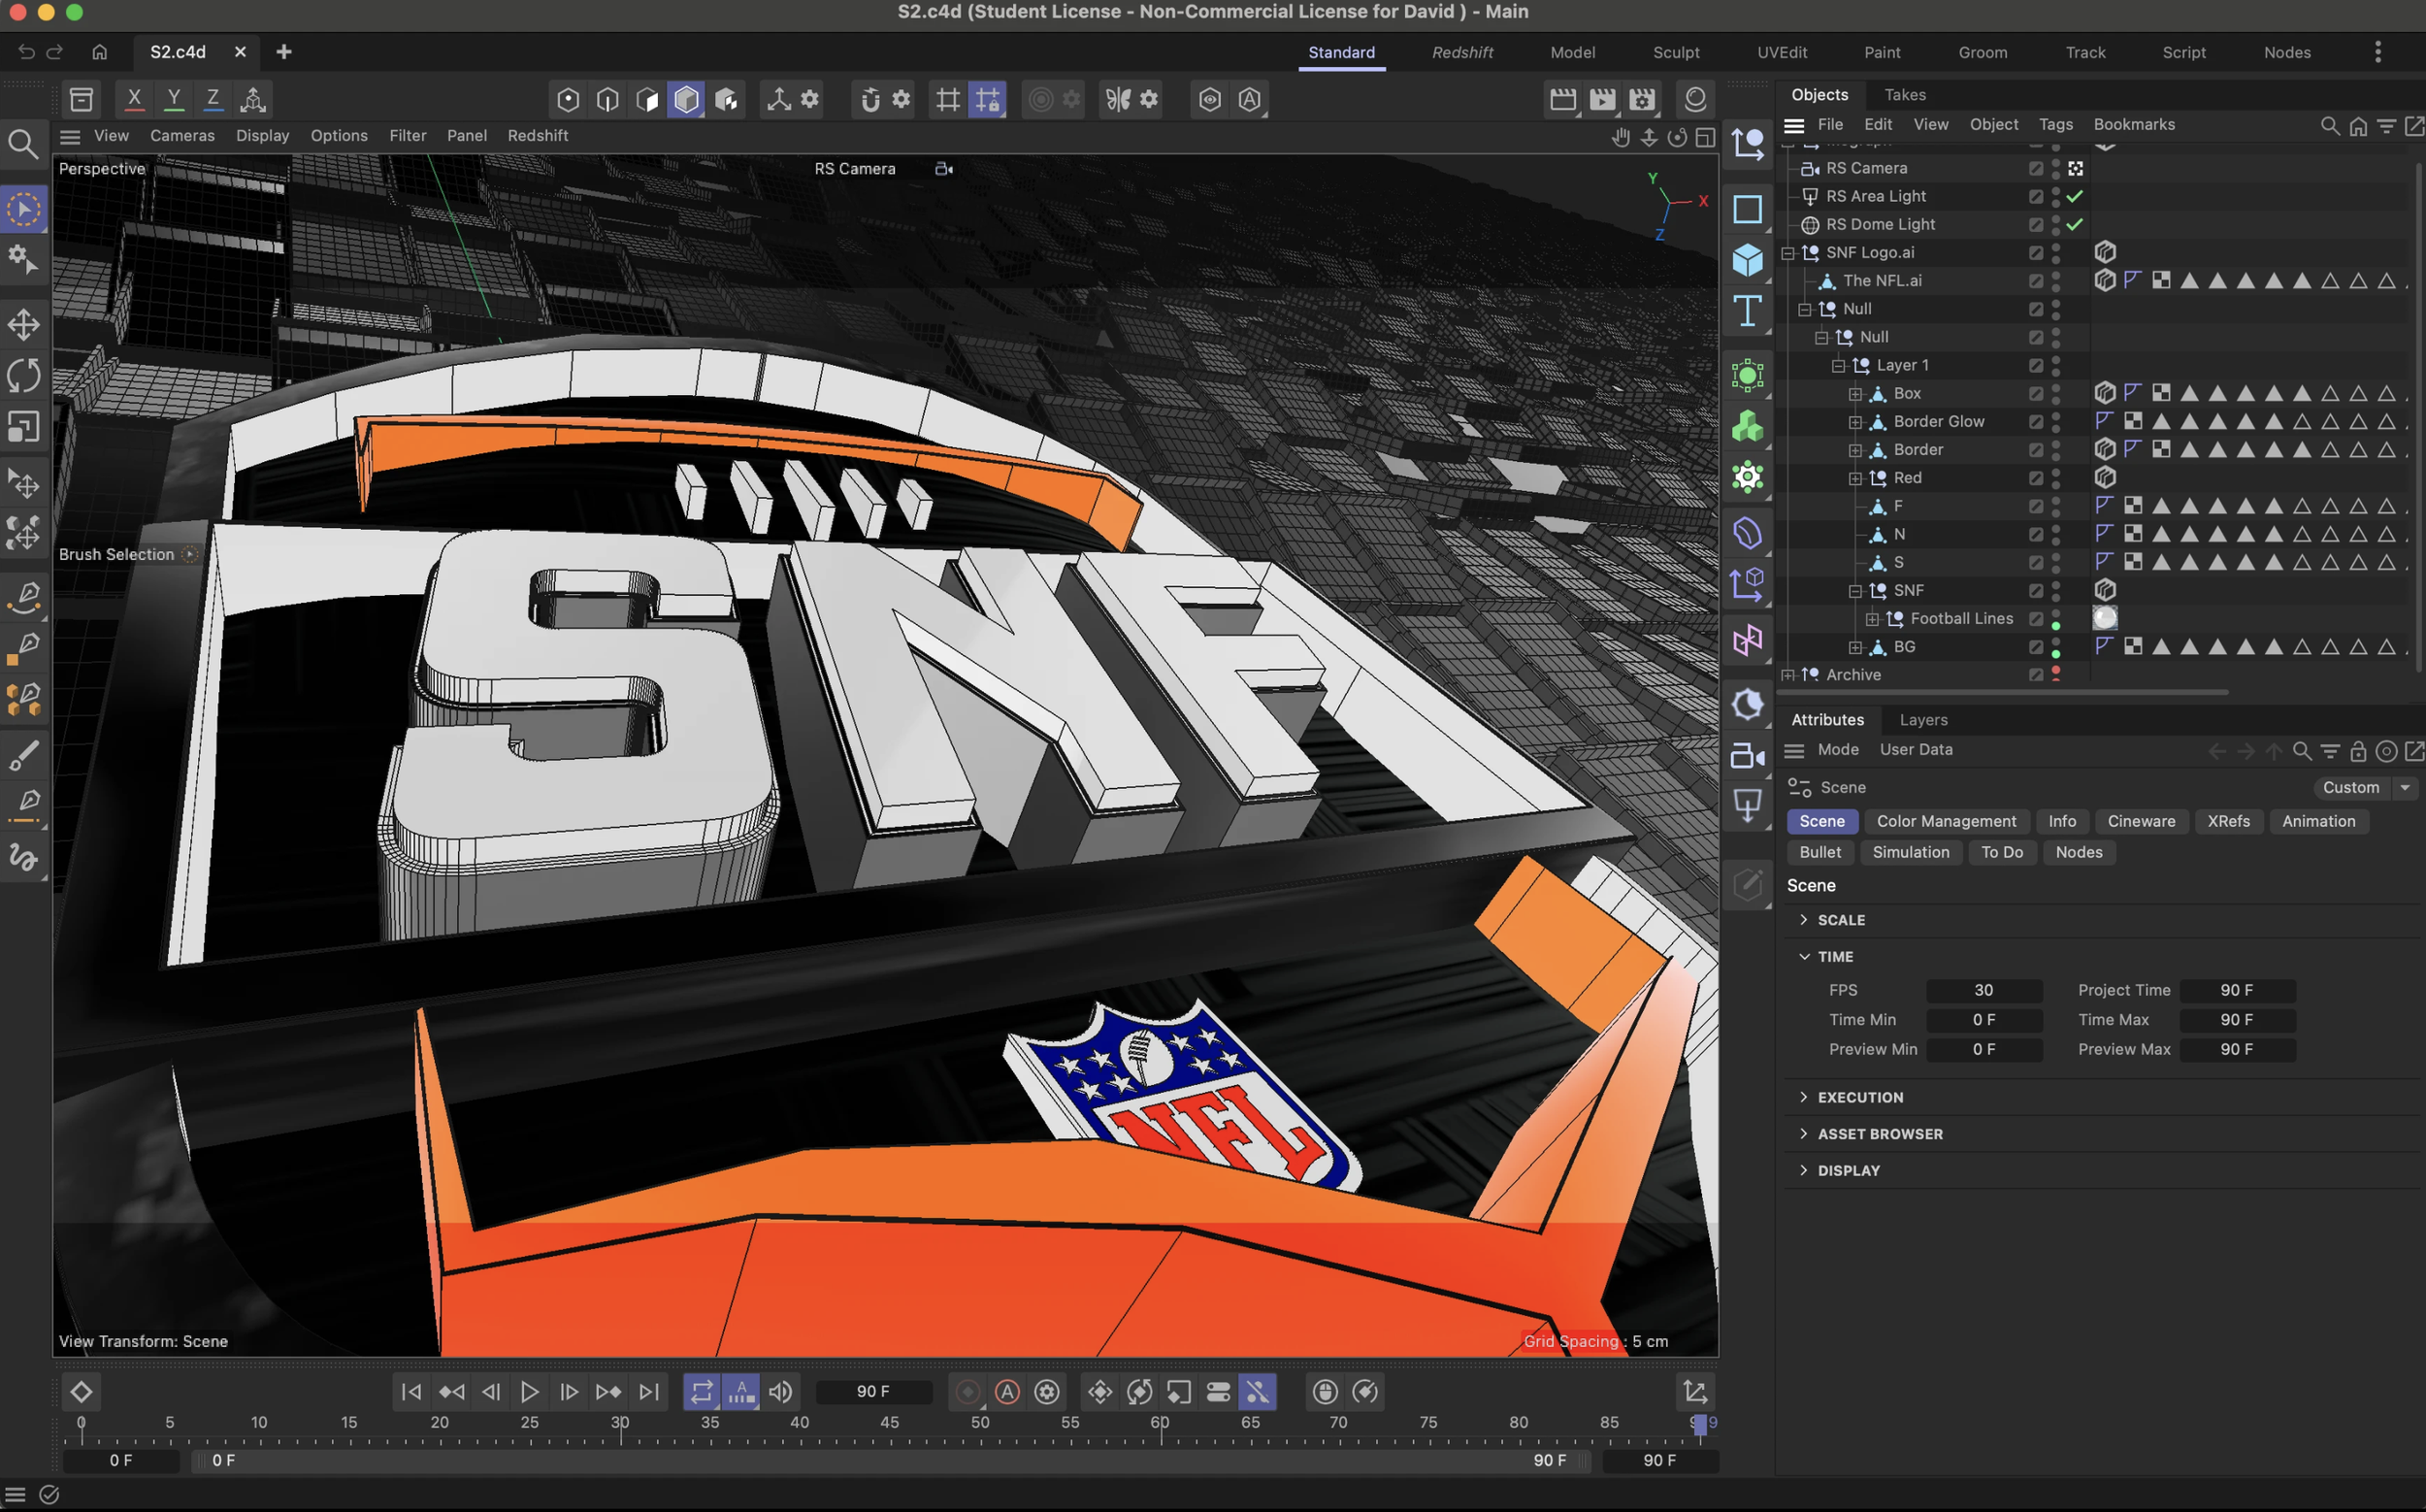Open a new project tab with plus

pos(284,52)
